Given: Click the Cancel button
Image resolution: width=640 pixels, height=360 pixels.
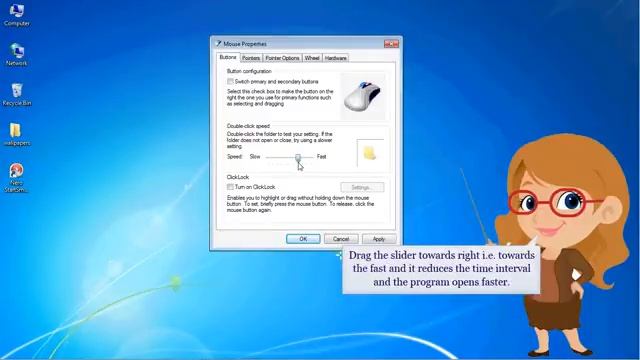Looking at the screenshot, I should pyautogui.click(x=341, y=239).
